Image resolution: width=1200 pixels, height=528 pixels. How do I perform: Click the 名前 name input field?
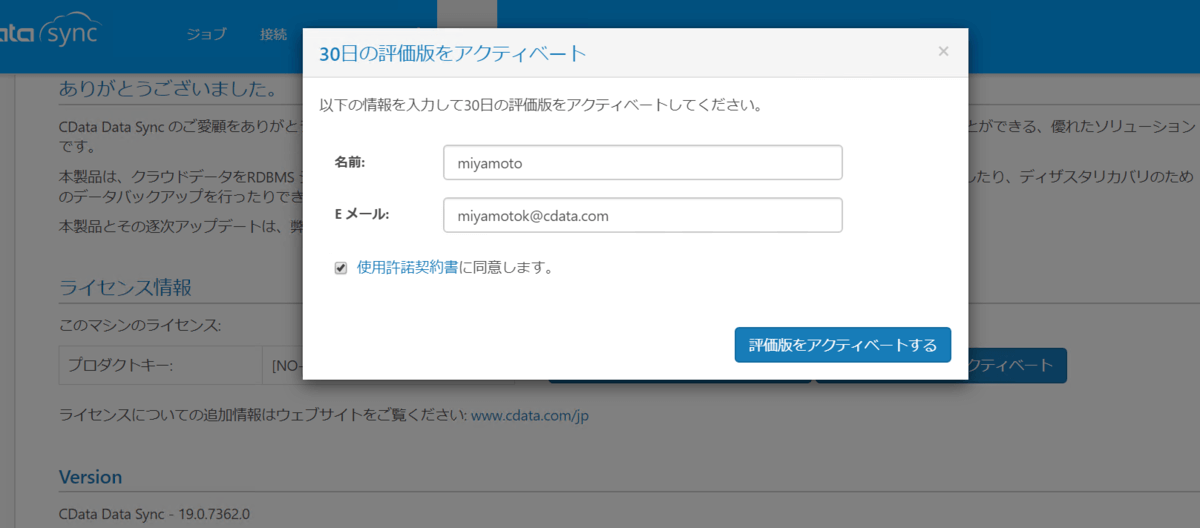click(643, 162)
